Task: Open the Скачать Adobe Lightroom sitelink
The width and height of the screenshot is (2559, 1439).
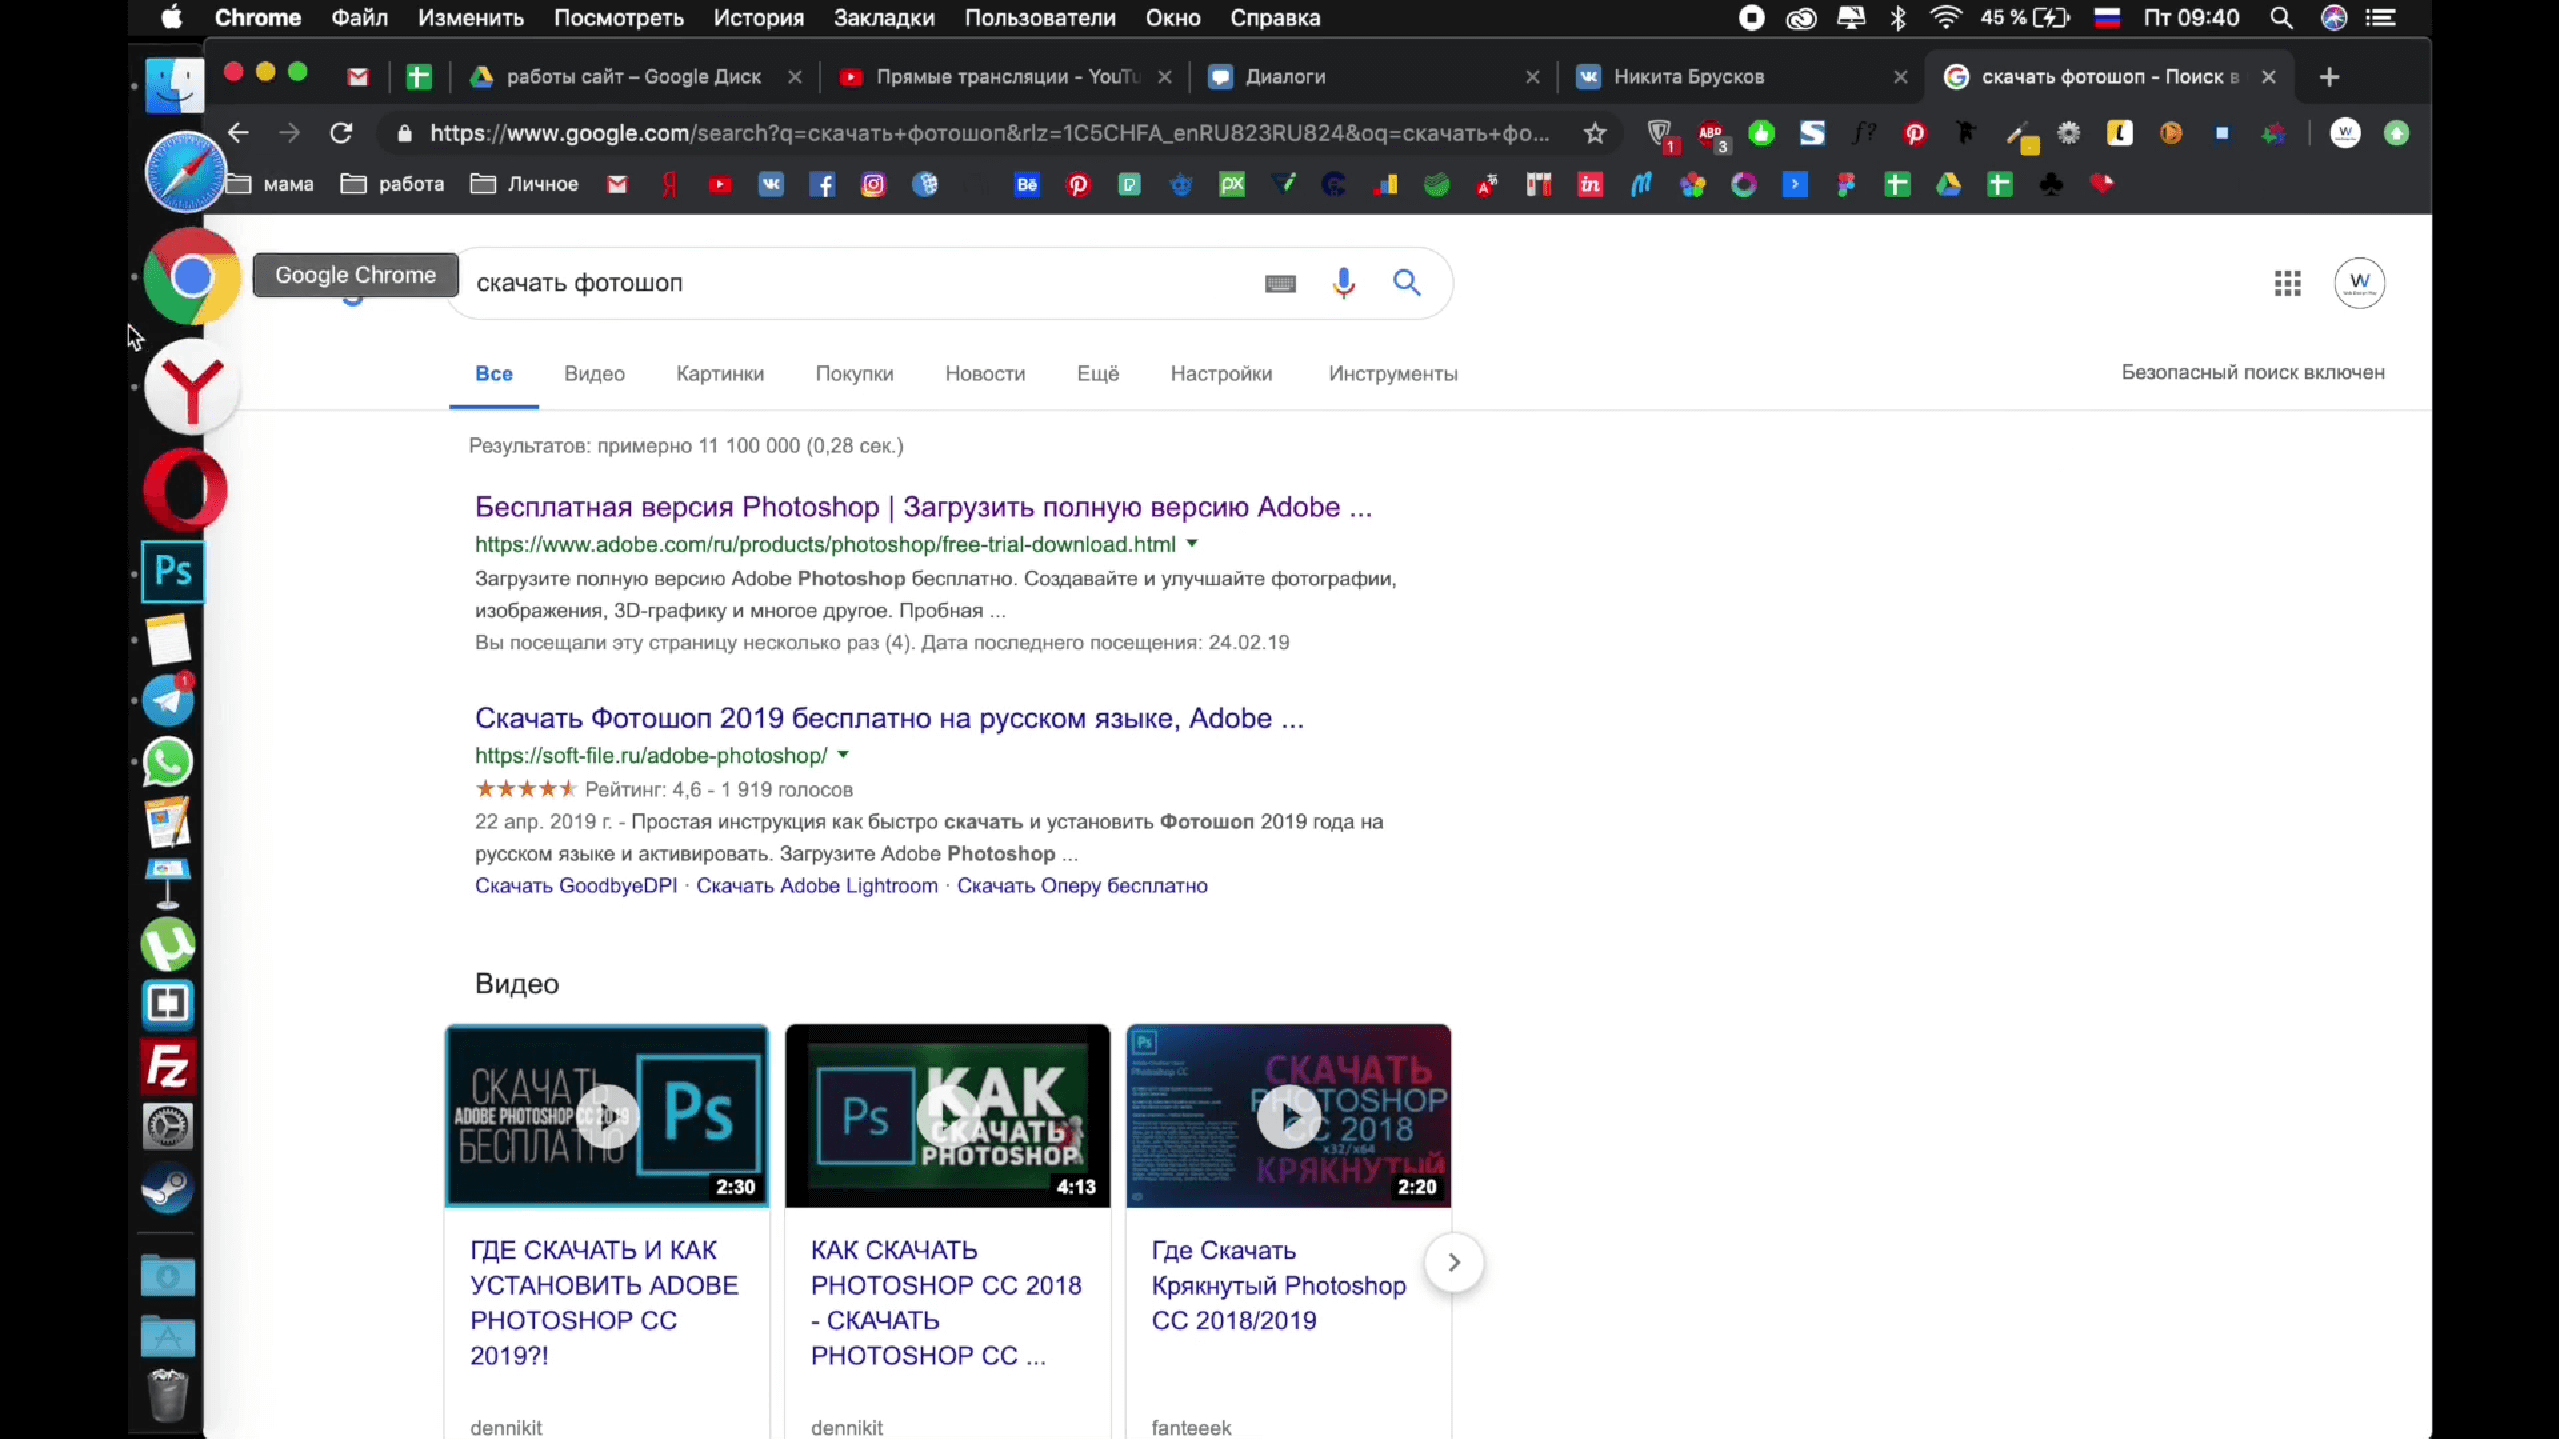Action: pos(817,885)
